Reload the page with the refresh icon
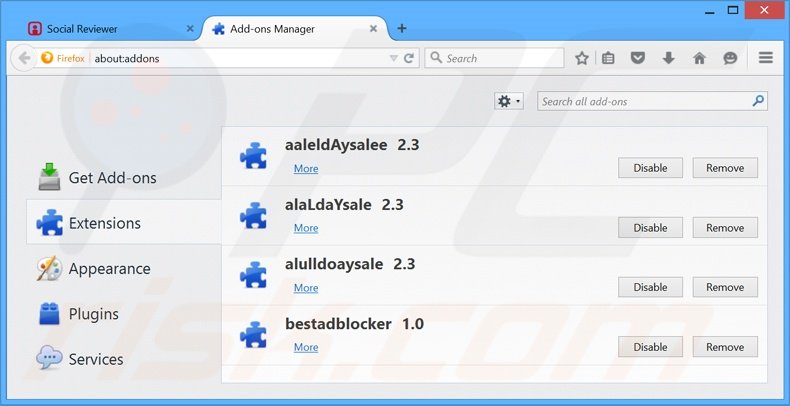The height and width of the screenshot is (406, 790). coord(409,58)
